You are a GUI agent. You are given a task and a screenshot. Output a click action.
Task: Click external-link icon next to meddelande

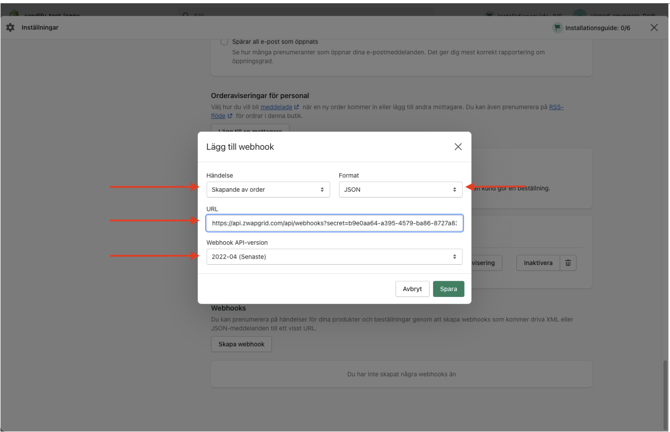297,107
